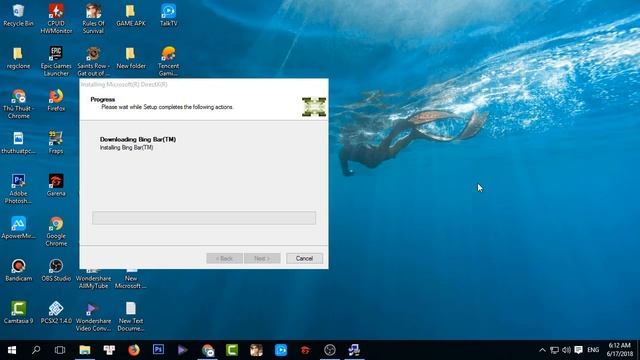This screenshot has height=360, width=640.
Task: Select the New Text Document file
Action: pos(131,316)
